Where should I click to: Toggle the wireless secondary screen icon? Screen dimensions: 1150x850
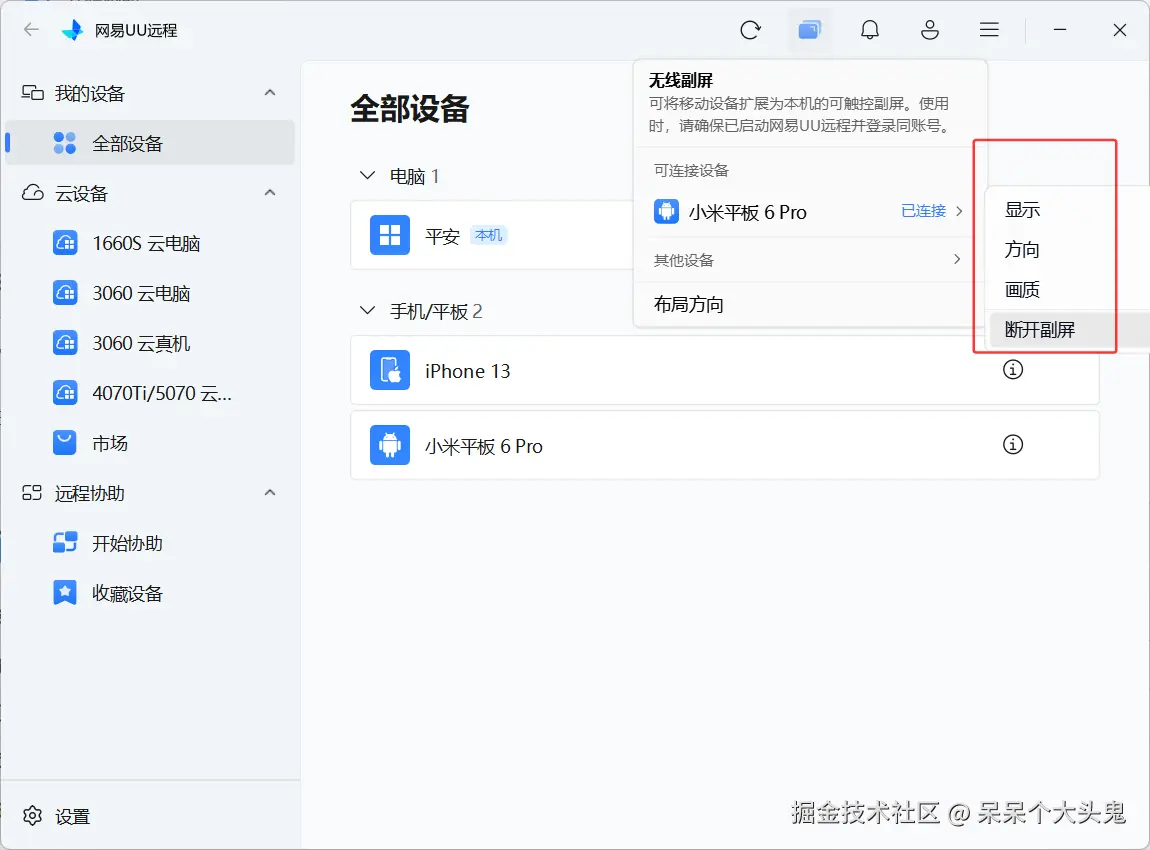[810, 30]
